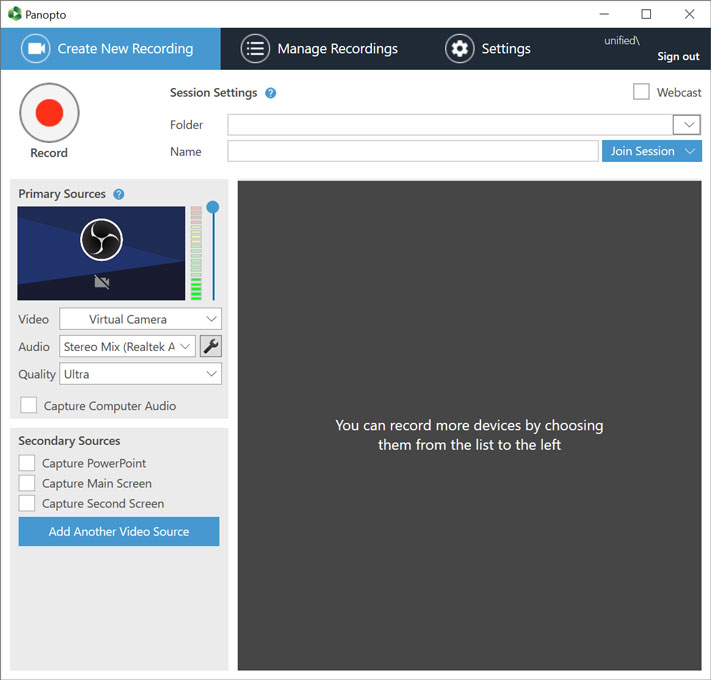This screenshot has height=680, width=711.
Task: Click the Panopto logo in the title bar
Action: 14,14
